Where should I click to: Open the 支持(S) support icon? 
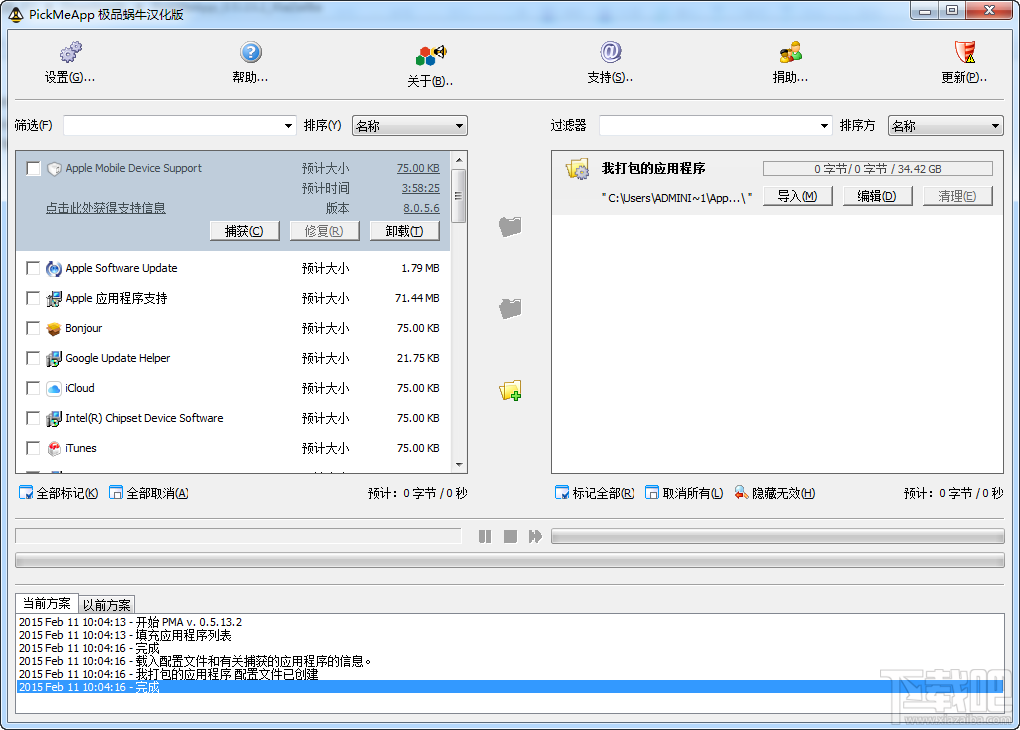[x=610, y=52]
